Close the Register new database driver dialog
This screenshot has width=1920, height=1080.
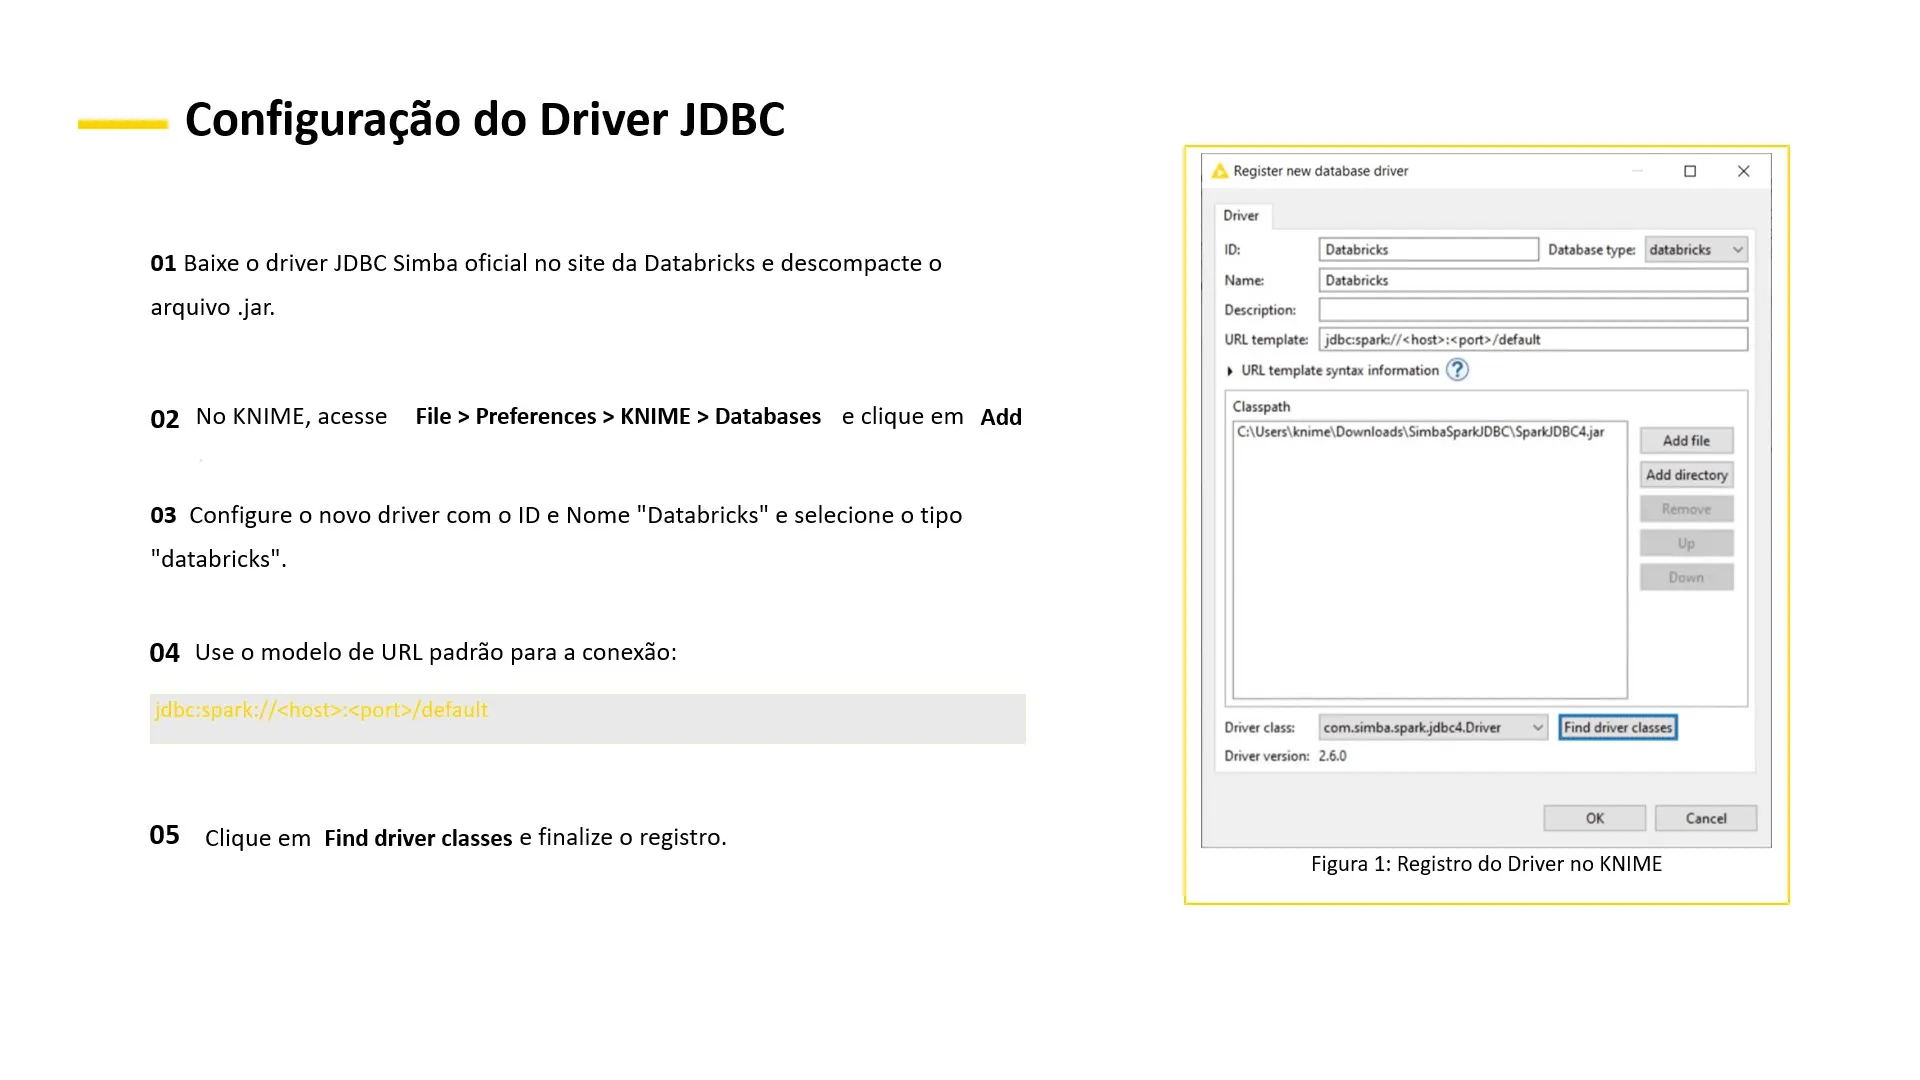(x=1743, y=171)
